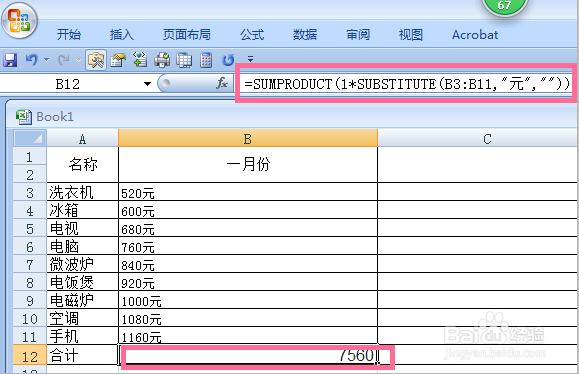Click cell containing 冰箱

tap(83, 210)
